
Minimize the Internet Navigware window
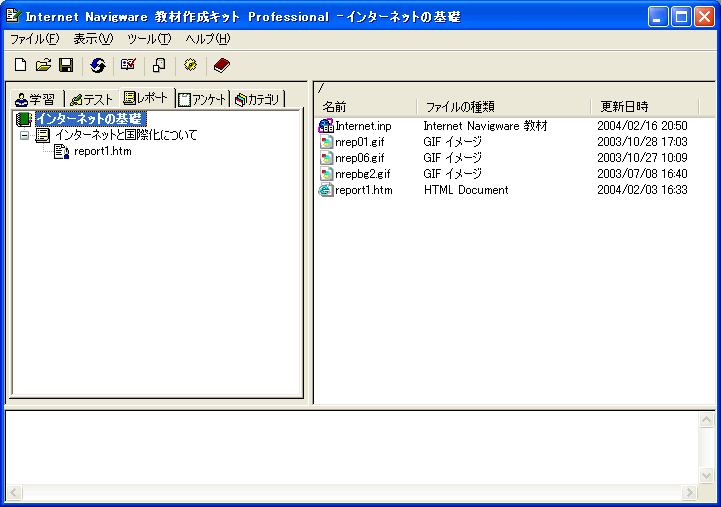point(658,17)
